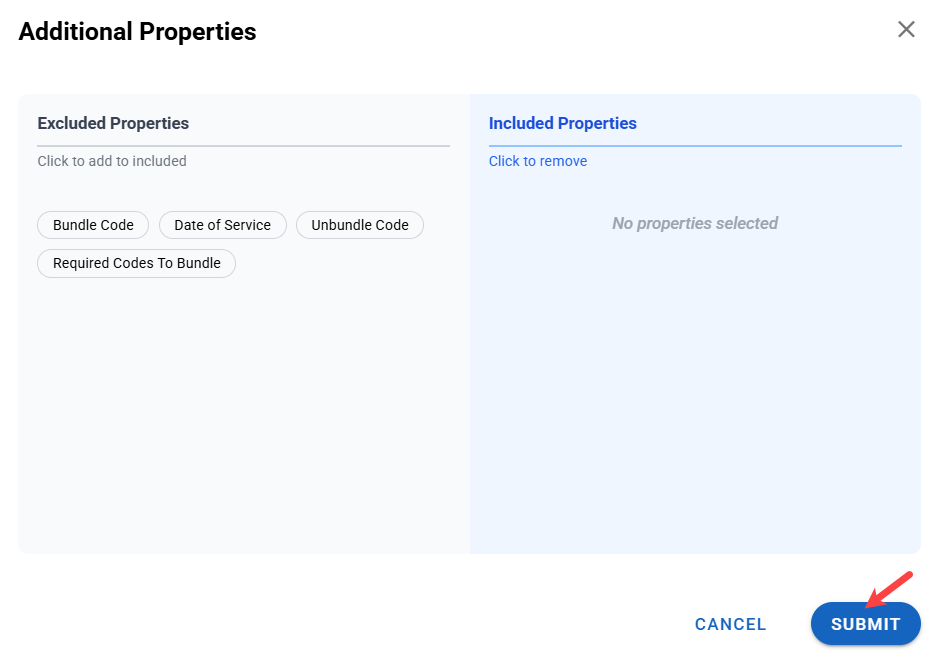Click the Included Properties heading
The image size is (936, 660).
coord(562,124)
